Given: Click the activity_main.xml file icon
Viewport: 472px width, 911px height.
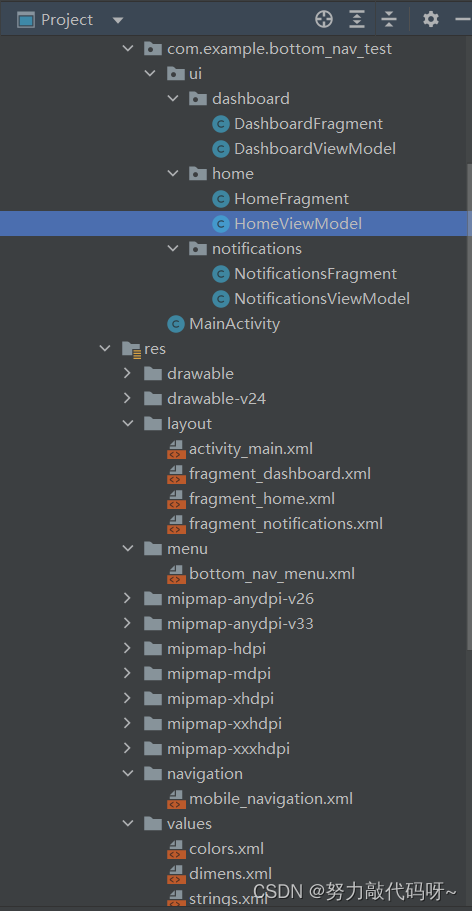Looking at the screenshot, I should point(176,449).
